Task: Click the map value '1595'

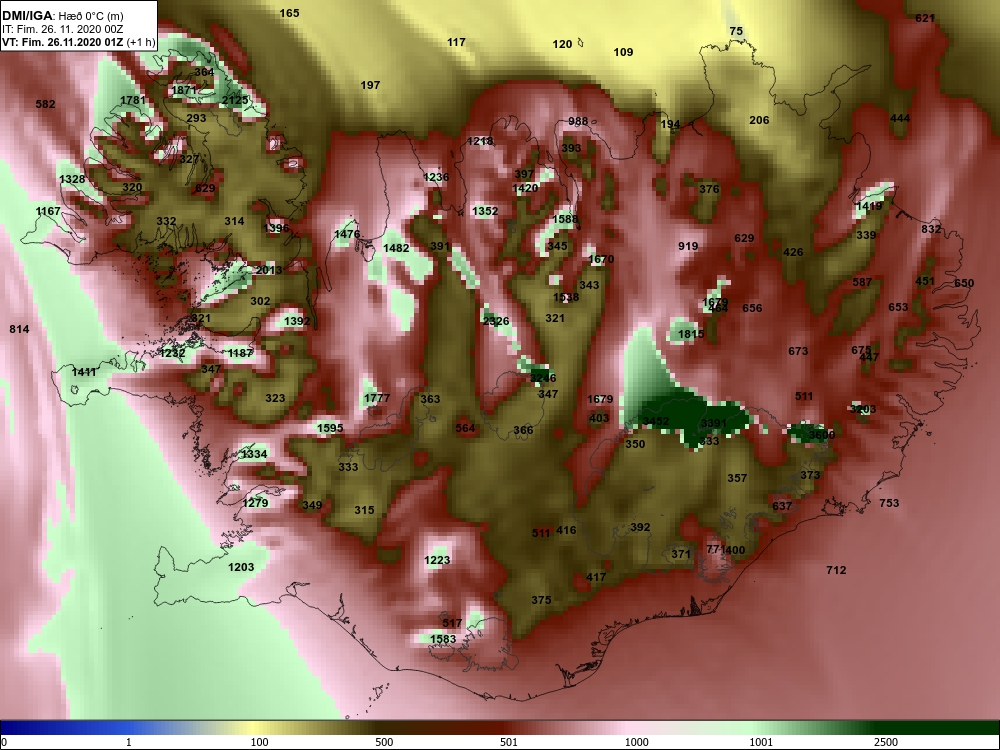Action: pos(330,428)
